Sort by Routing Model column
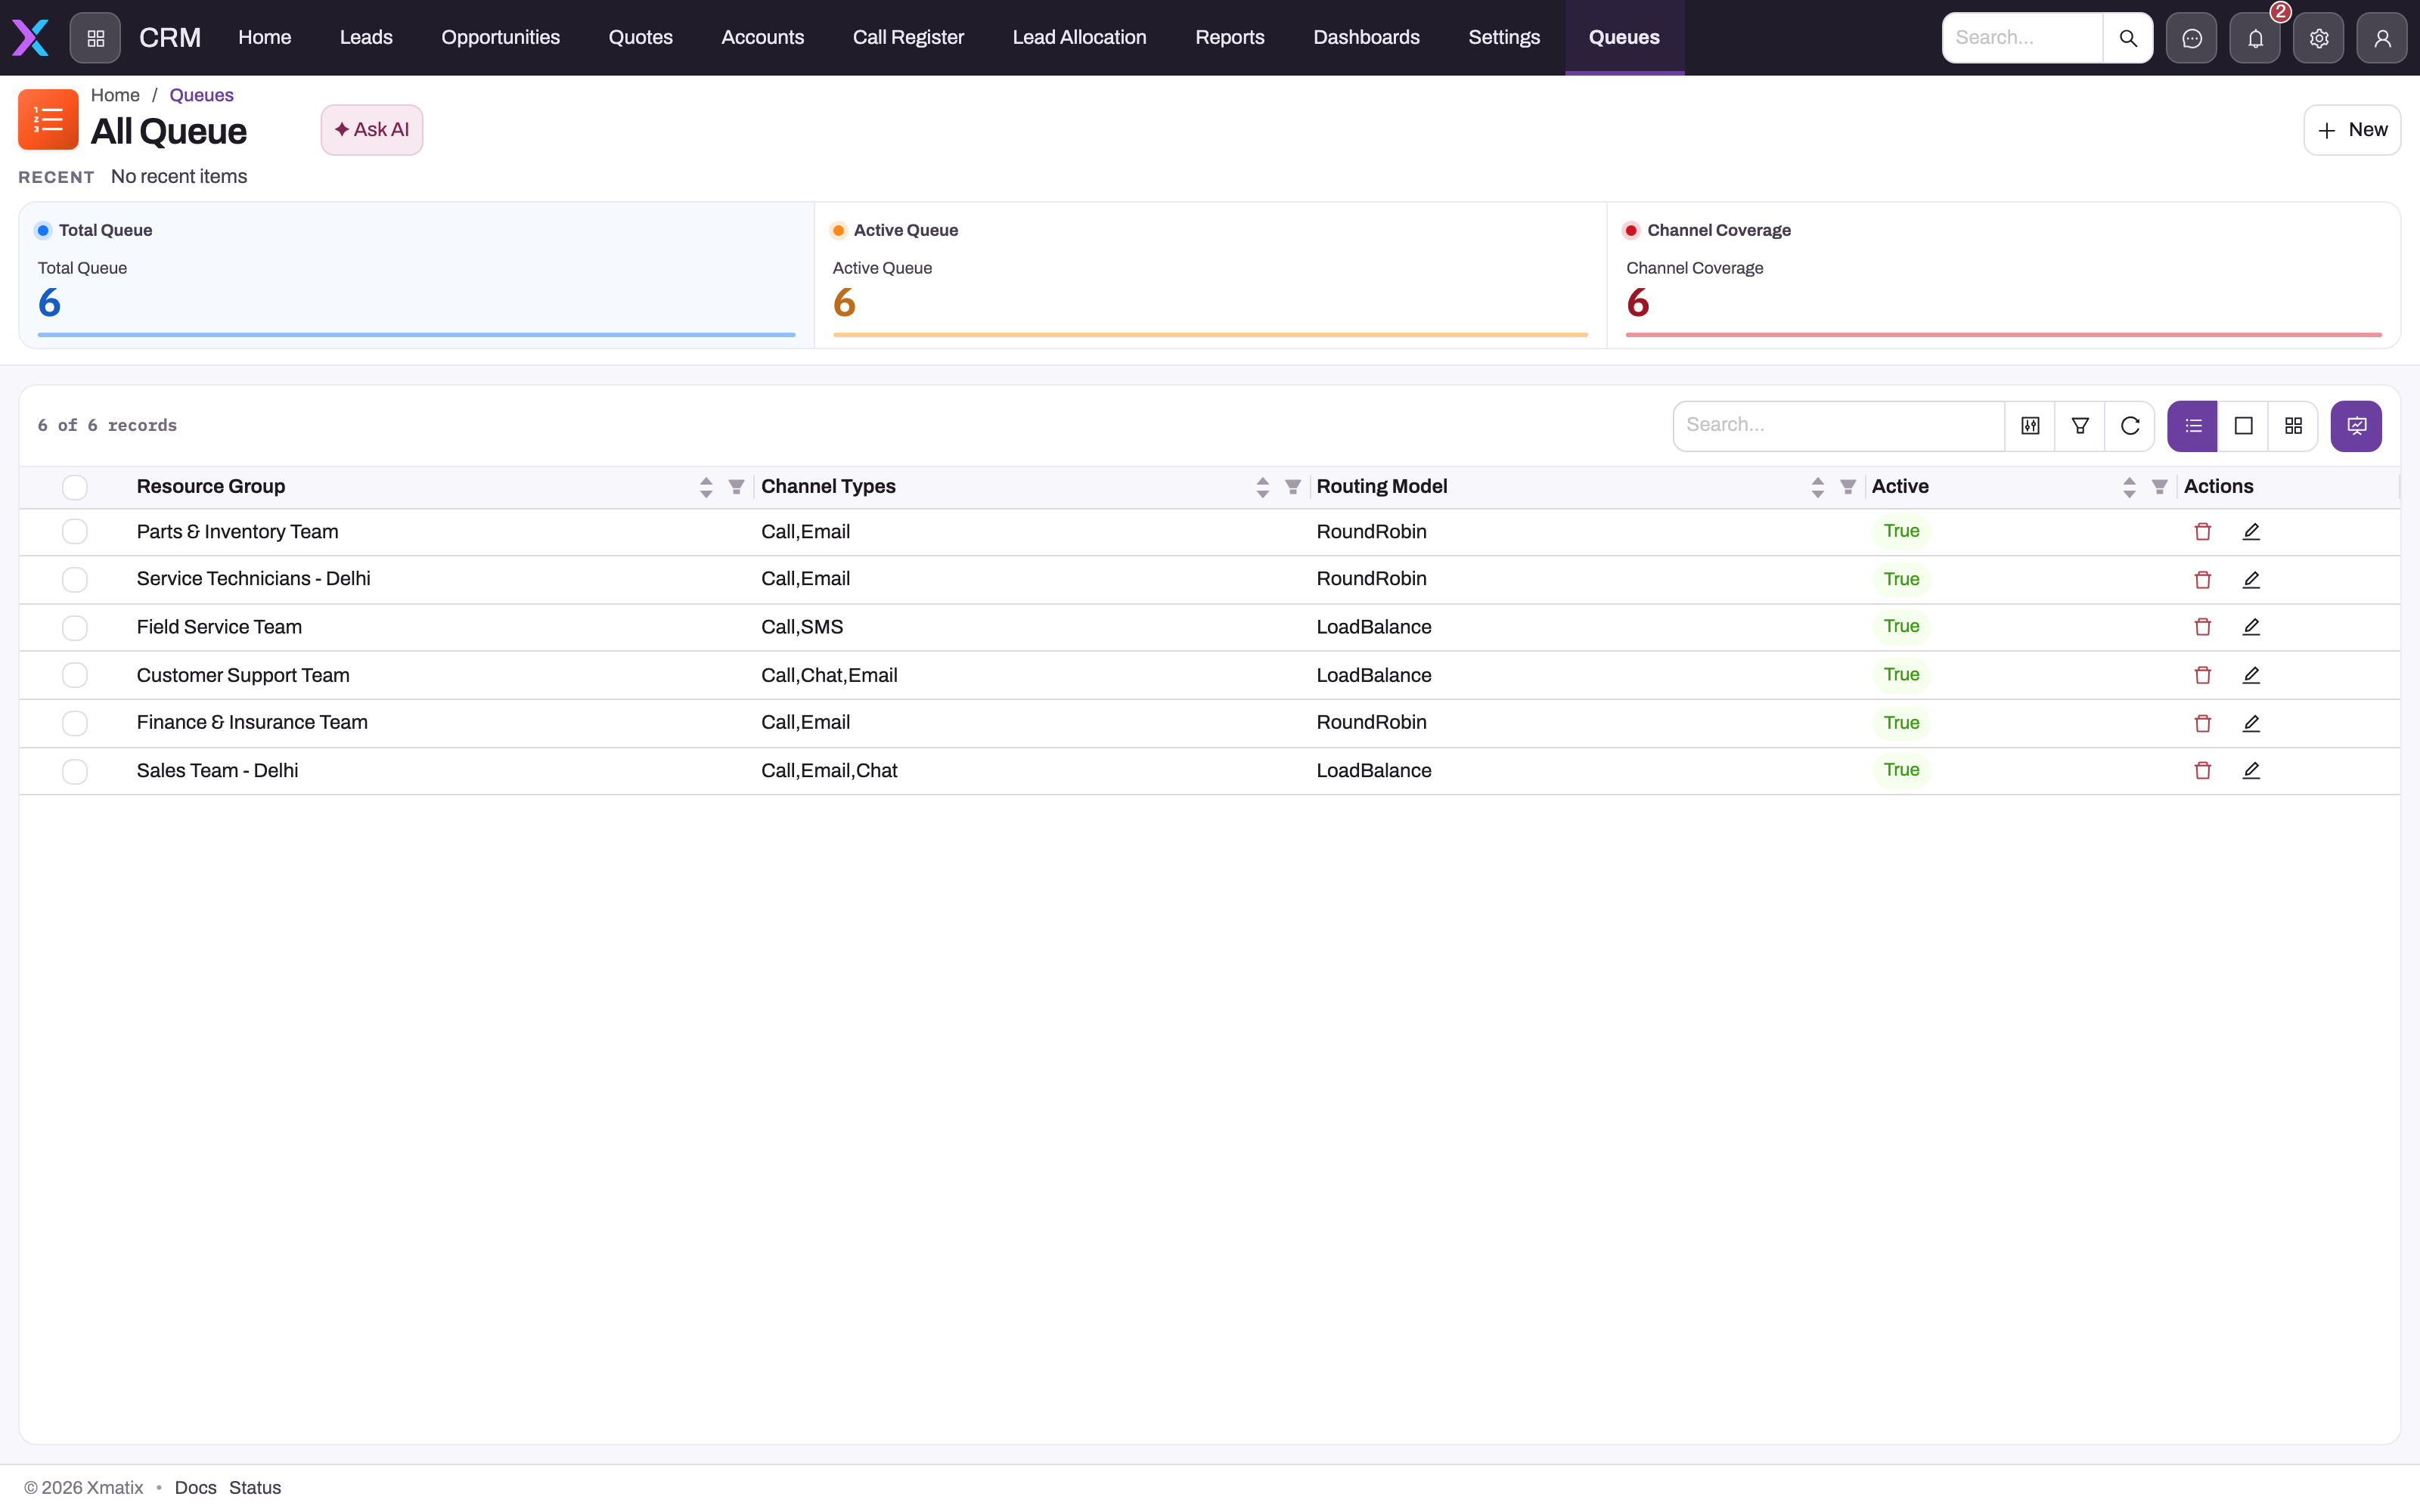The image size is (2420, 1512). click(1817, 487)
